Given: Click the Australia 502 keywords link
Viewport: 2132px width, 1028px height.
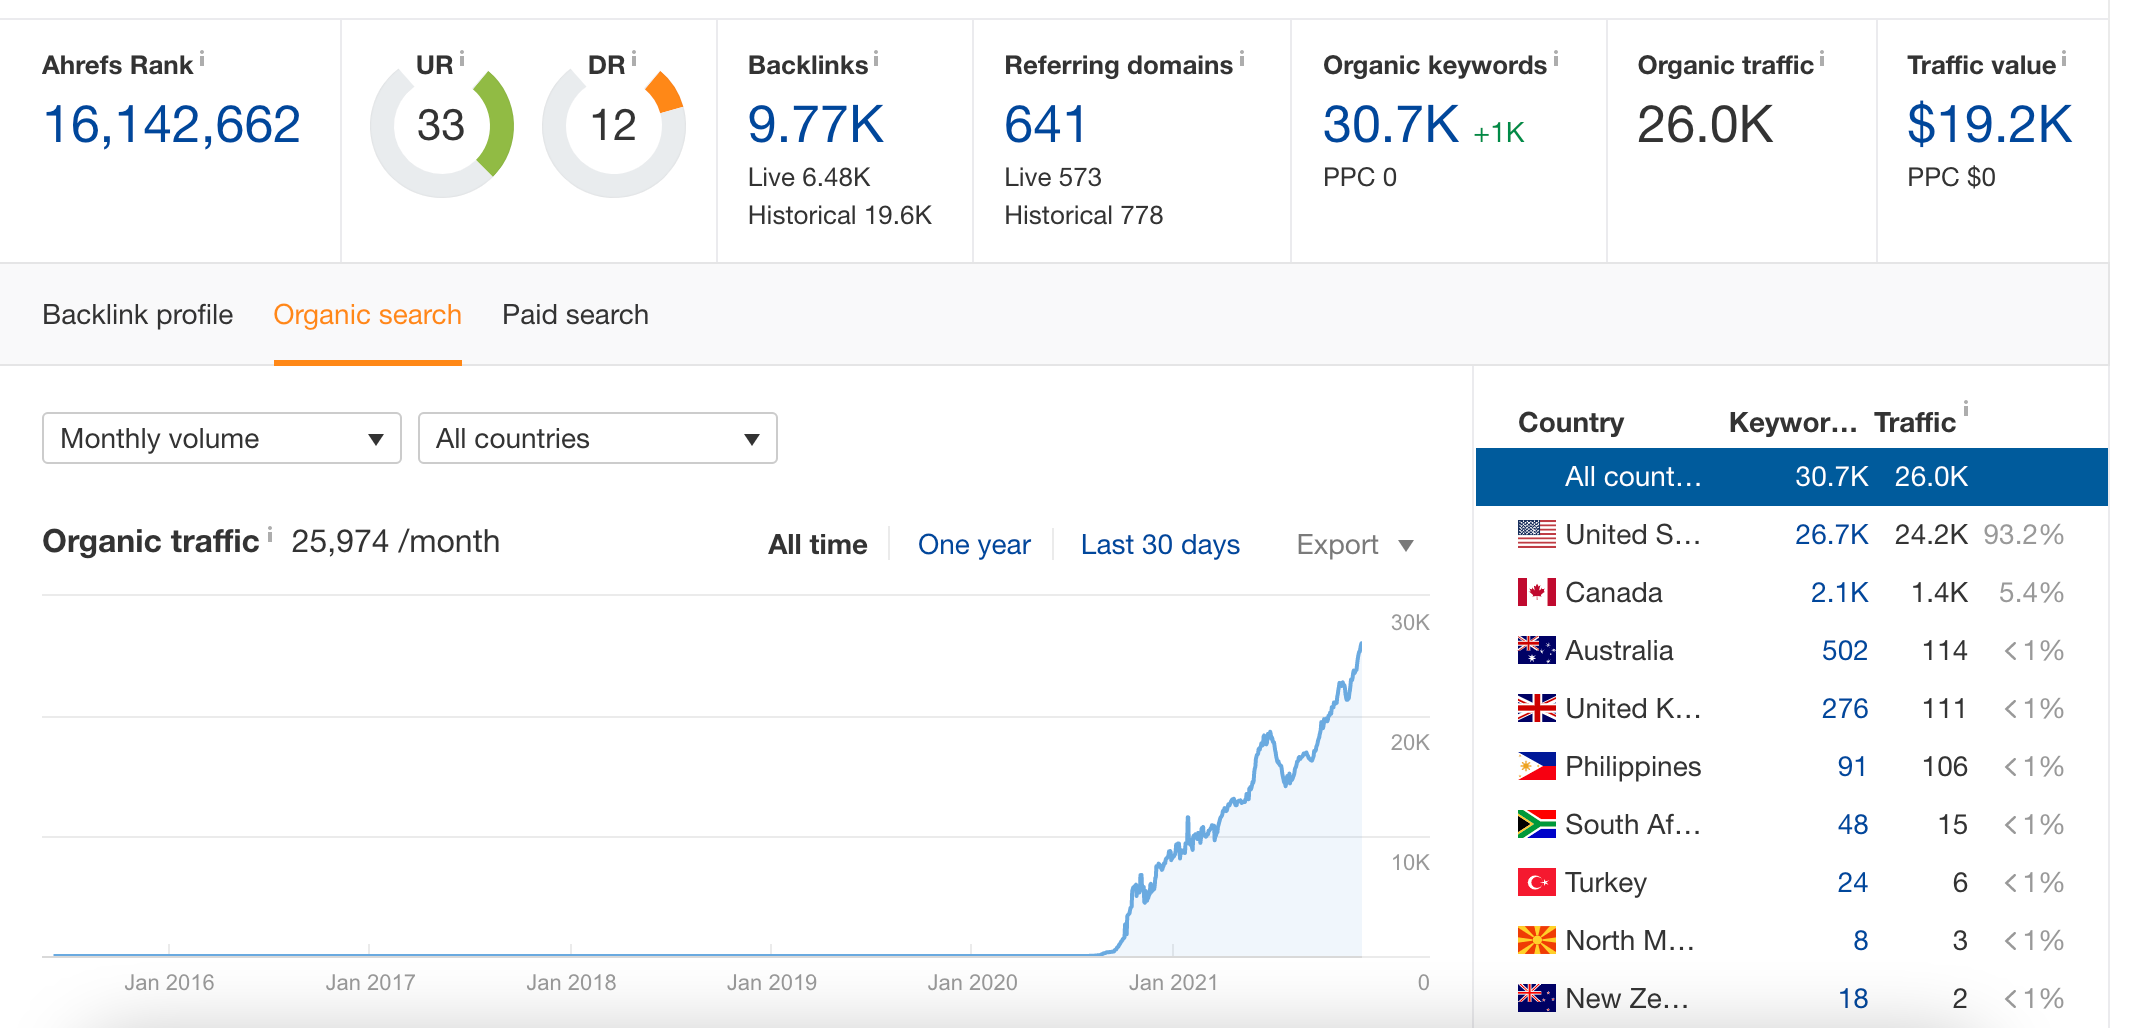Looking at the screenshot, I should tap(1843, 649).
